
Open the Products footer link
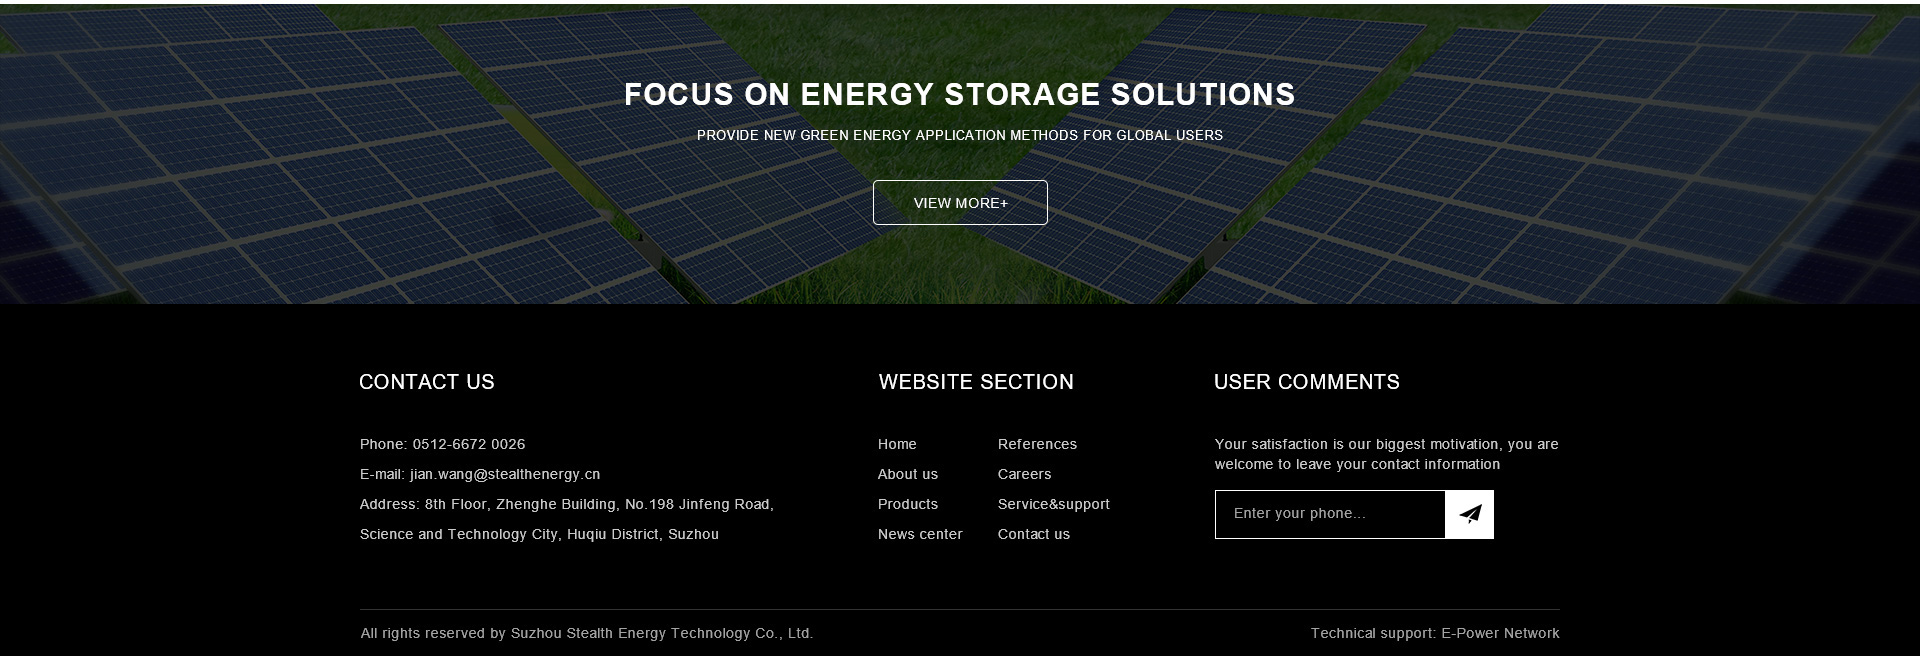point(908,504)
